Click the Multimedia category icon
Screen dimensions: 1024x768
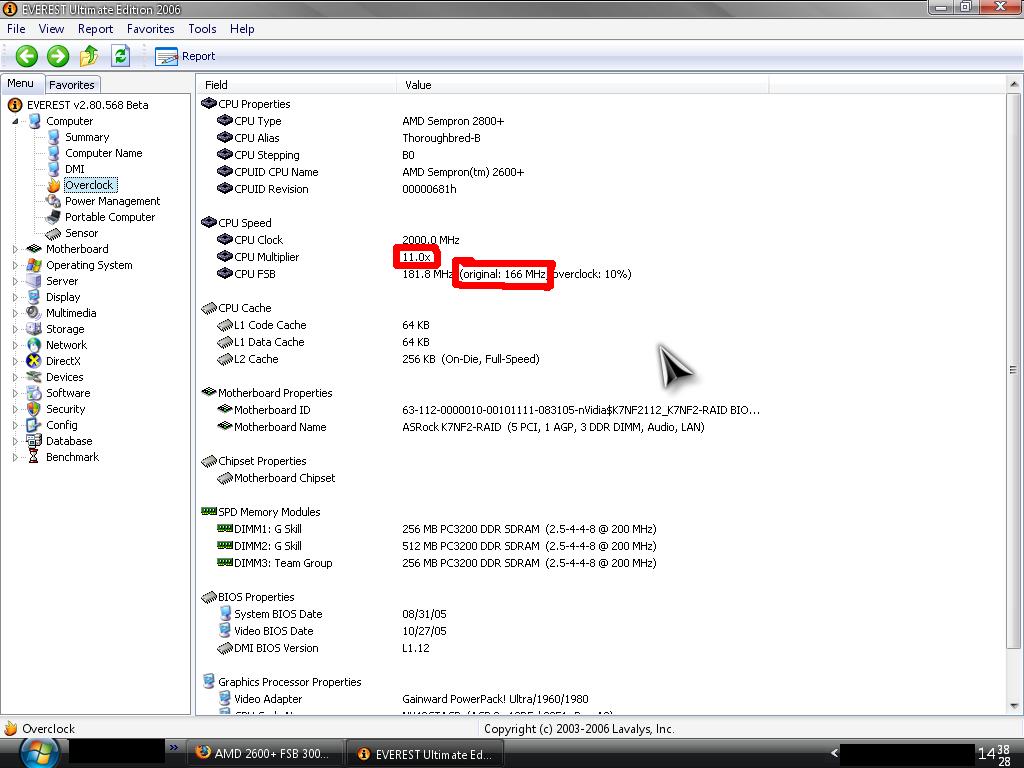[x=34, y=313]
